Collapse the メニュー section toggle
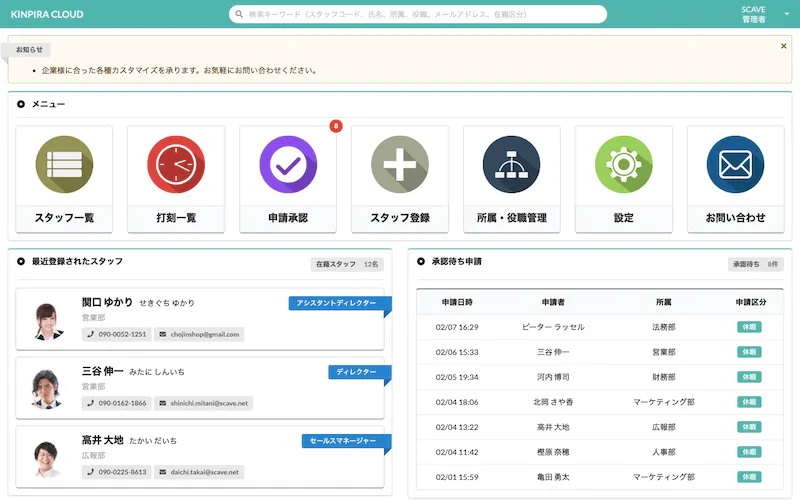The image size is (800, 500). (21, 104)
